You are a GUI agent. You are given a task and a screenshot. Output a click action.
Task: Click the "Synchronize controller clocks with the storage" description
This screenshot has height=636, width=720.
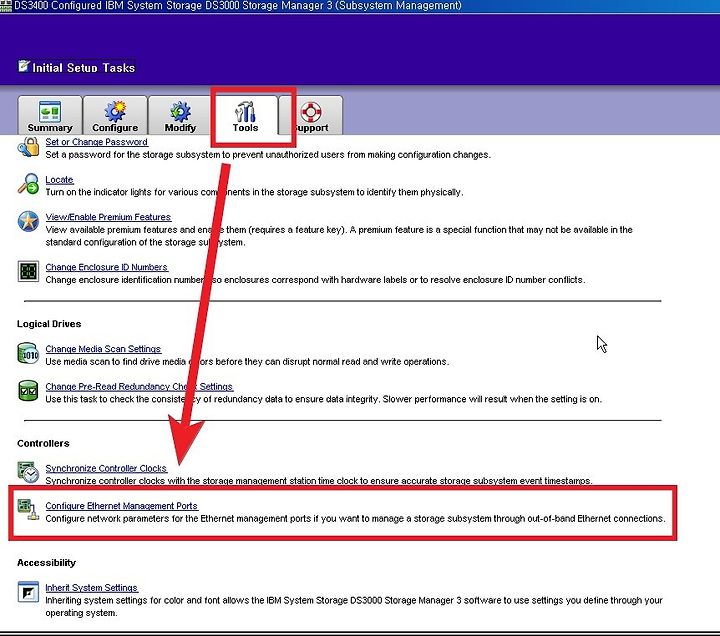[319, 481]
